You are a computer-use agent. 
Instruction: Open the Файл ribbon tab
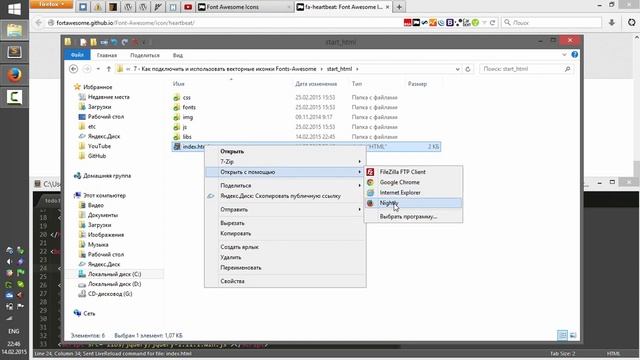[x=77, y=55]
